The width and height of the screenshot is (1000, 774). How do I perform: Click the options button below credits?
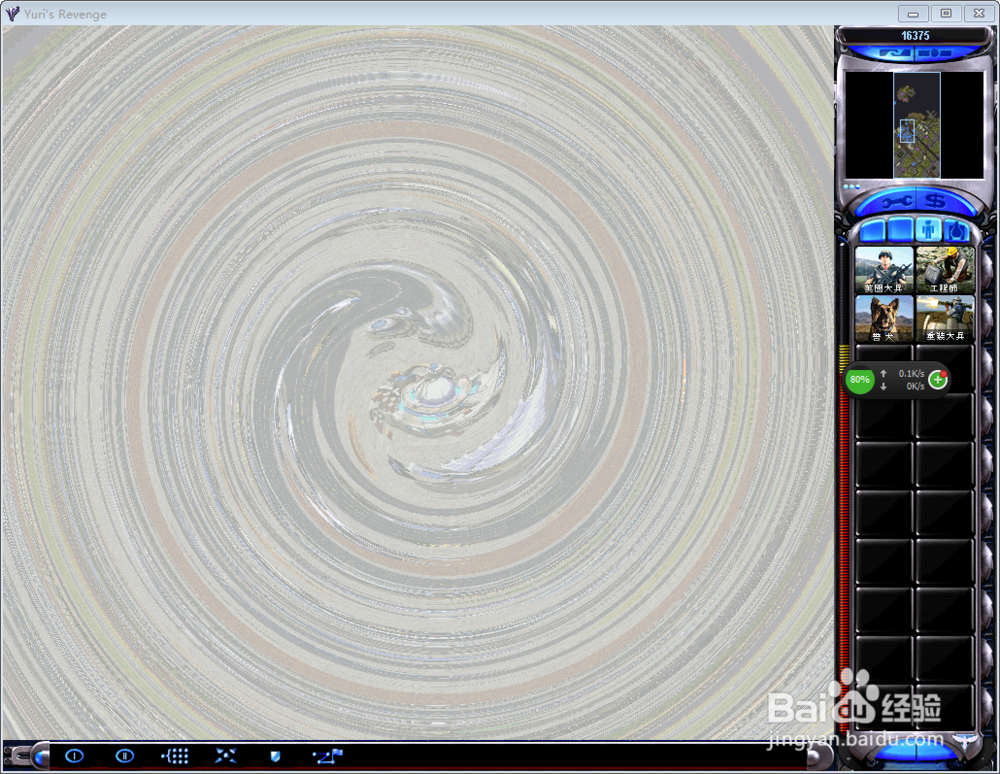(x=936, y=54)
